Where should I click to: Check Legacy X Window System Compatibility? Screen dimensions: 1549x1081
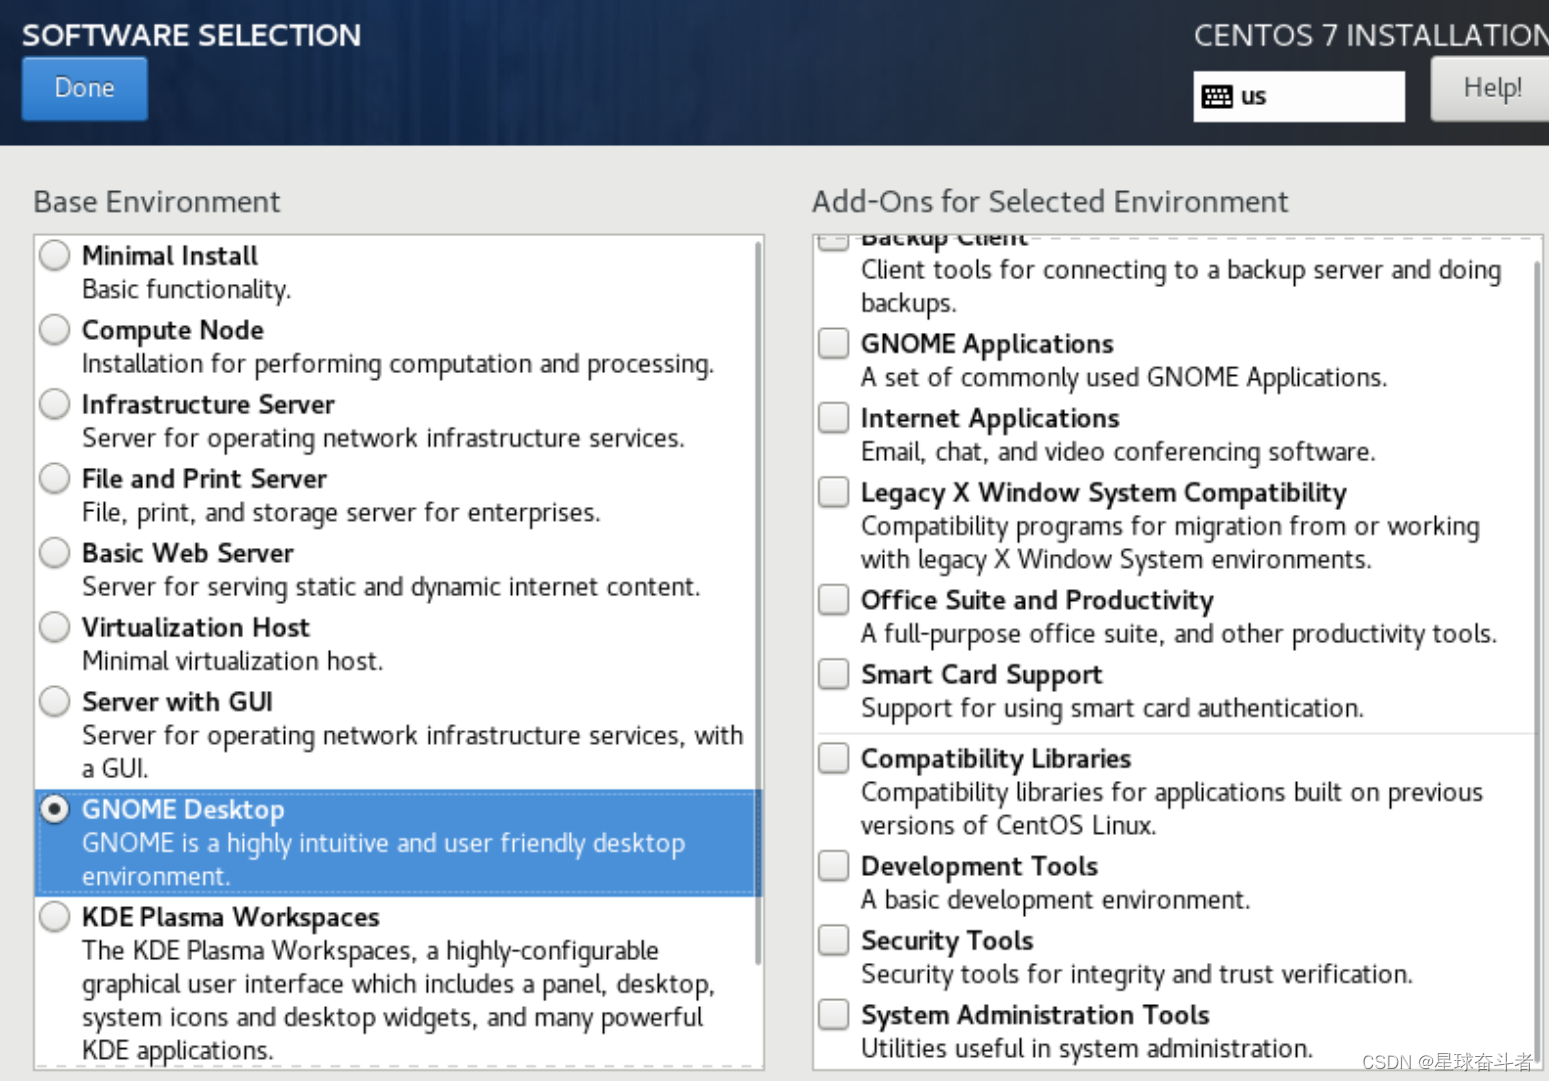833,492
